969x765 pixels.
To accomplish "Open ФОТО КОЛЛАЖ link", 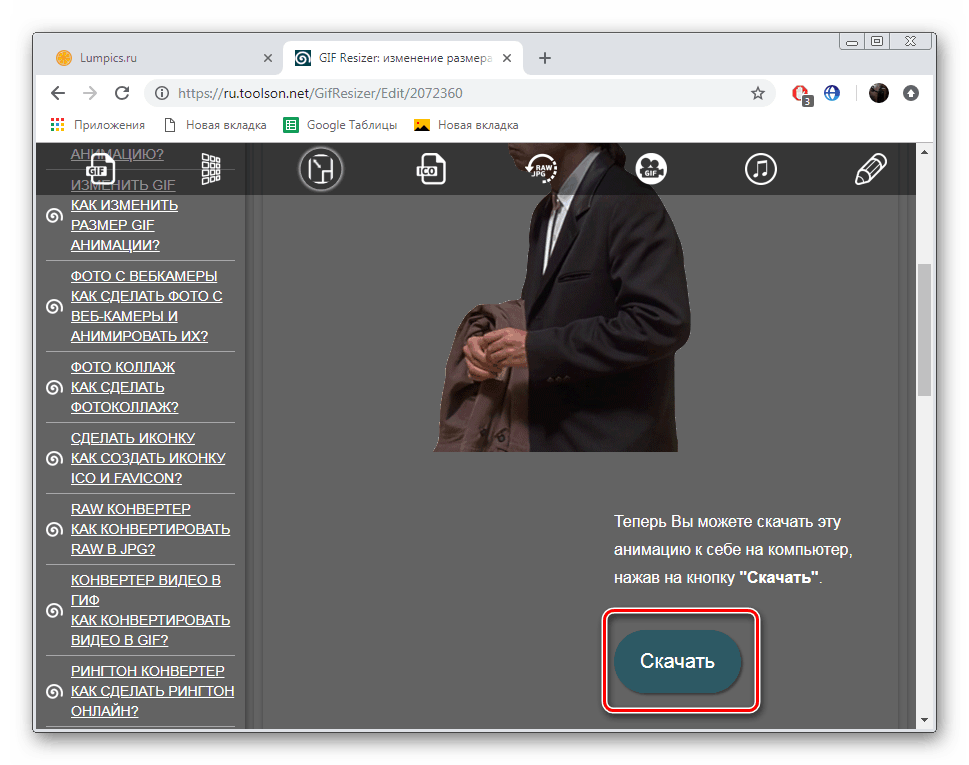I will pos(122,367).
